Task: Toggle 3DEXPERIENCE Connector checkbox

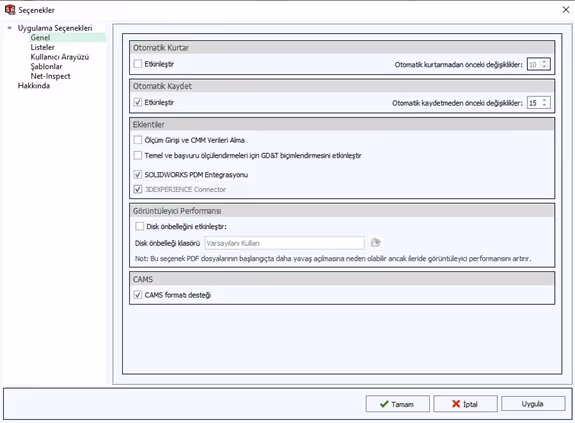Action: click(x=138, y=189)
